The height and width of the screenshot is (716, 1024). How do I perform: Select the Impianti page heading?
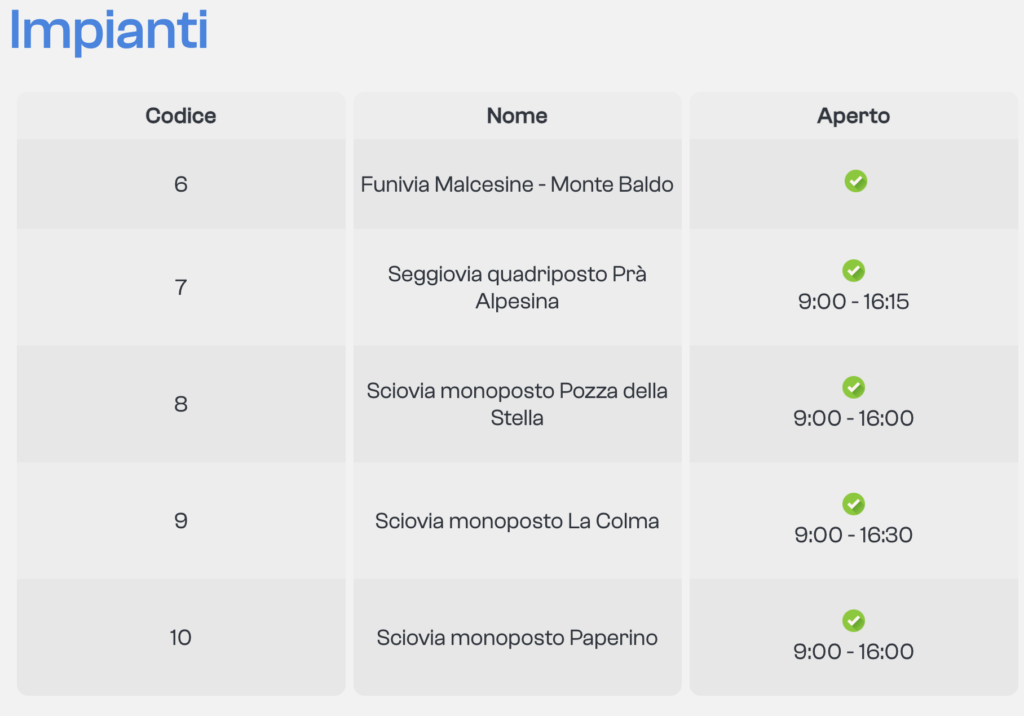click(x=108, y=31)
